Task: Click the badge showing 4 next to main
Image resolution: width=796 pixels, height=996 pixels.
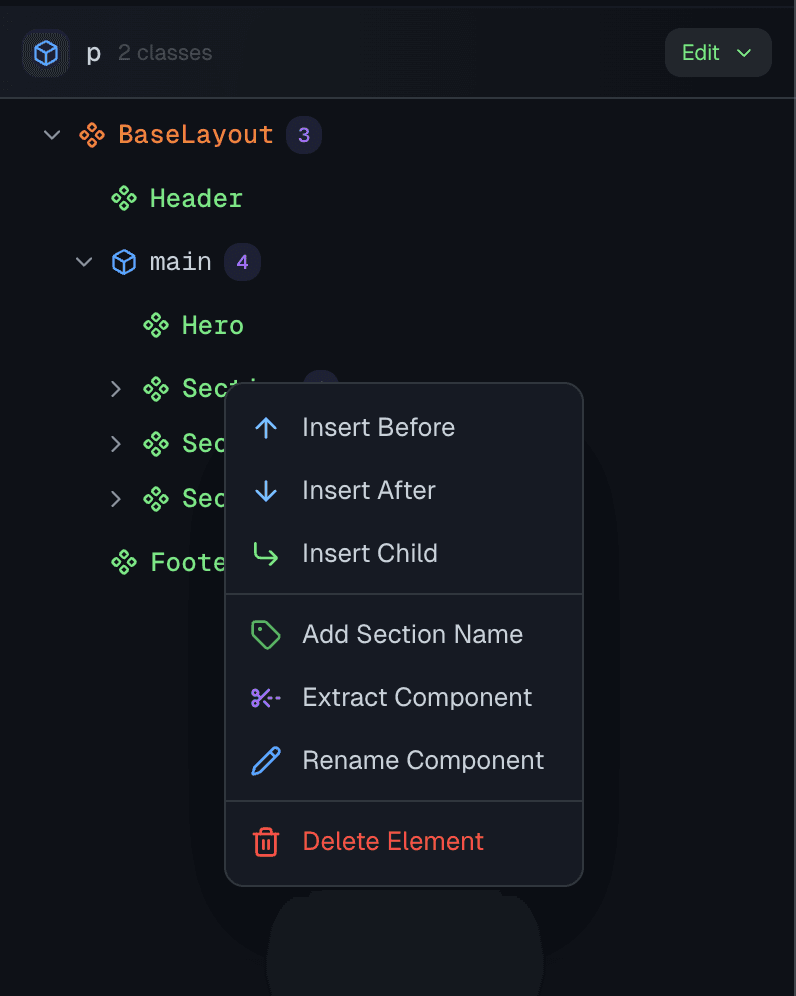Action: point(242,261)
